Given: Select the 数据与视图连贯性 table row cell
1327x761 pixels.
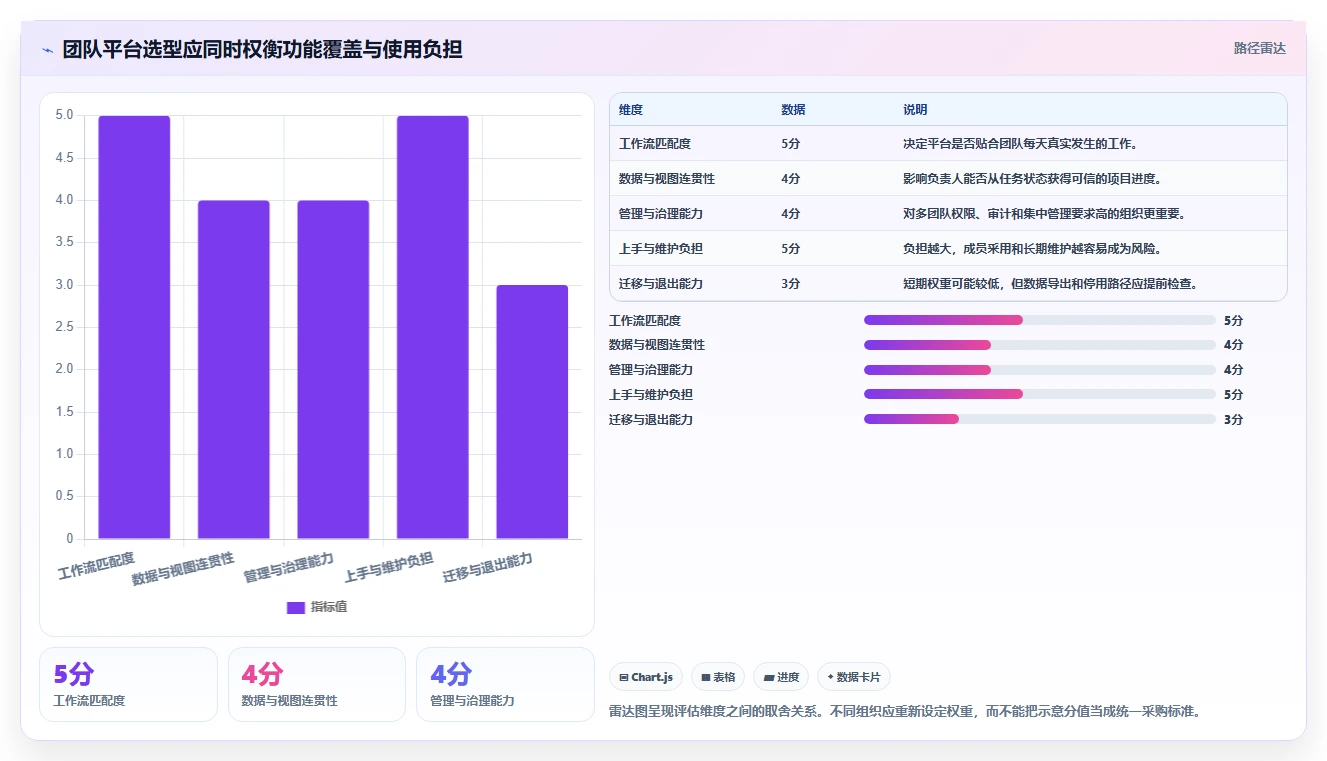Looking at the screenshot, I should click(x=667, y=179).
